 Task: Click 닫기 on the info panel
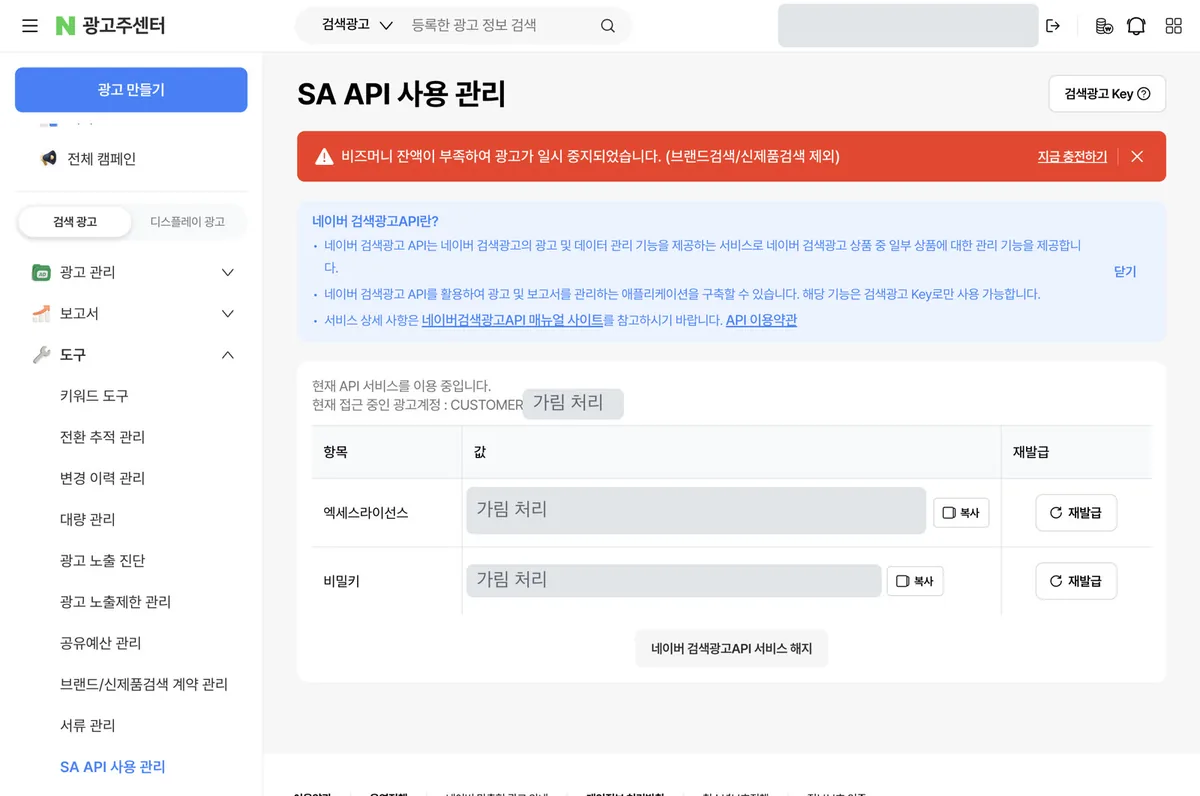1125,272
